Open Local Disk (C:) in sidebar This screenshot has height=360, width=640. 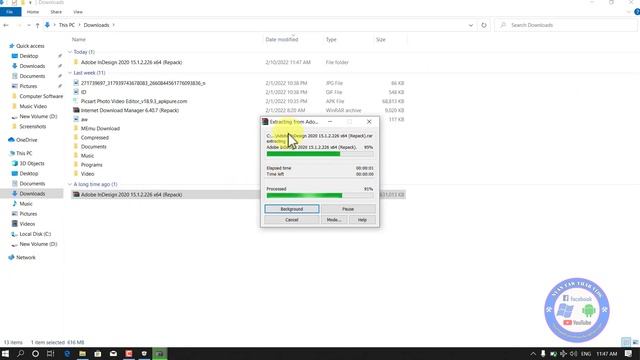tap(35, 234)
